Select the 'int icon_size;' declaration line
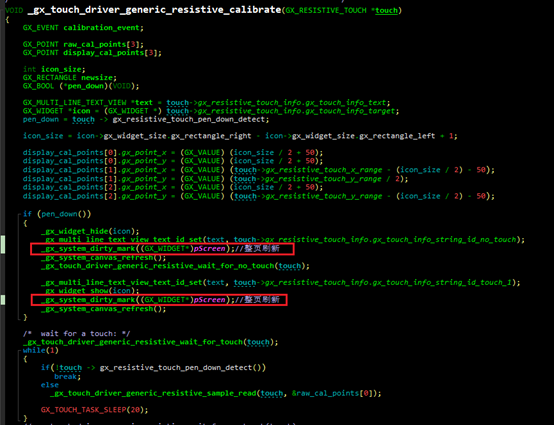This screenshot has width=554, height=425. click(x=54, y=69)
